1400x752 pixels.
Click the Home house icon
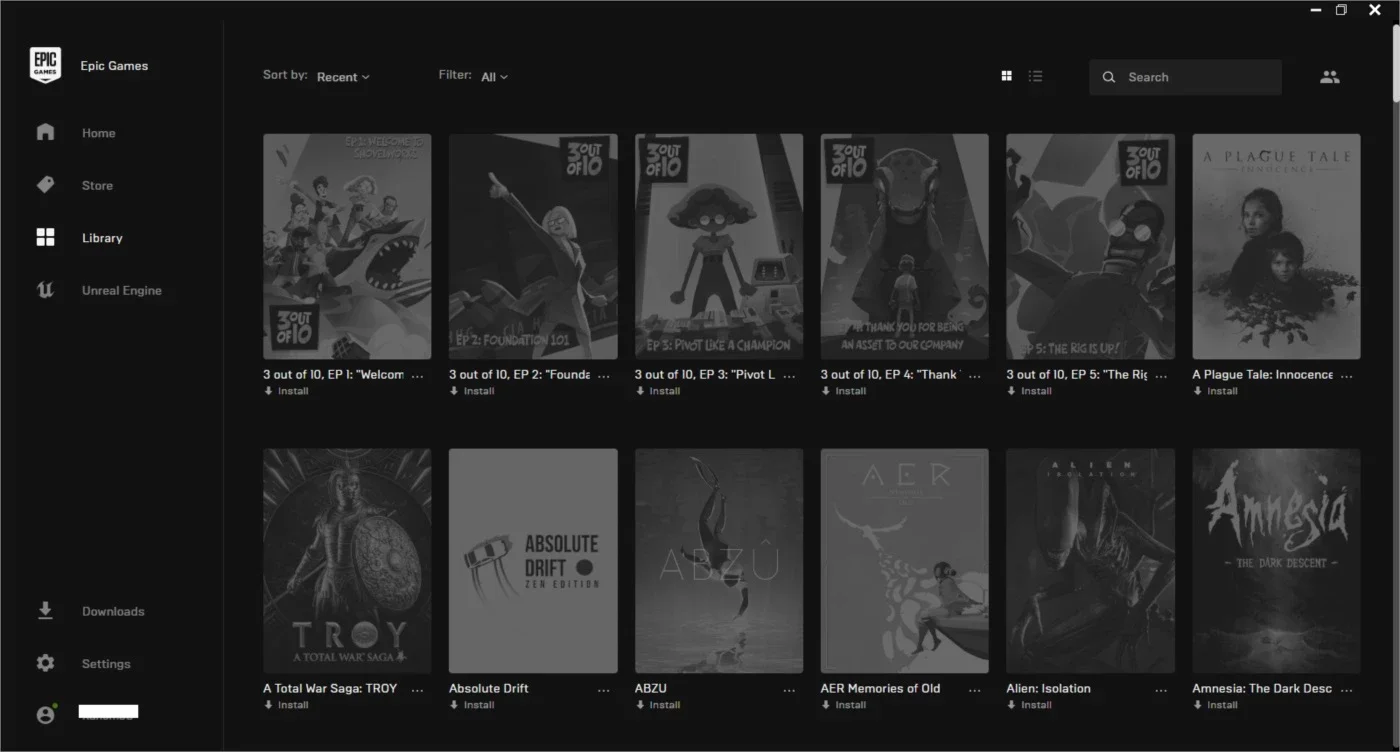tap(45, 132)
